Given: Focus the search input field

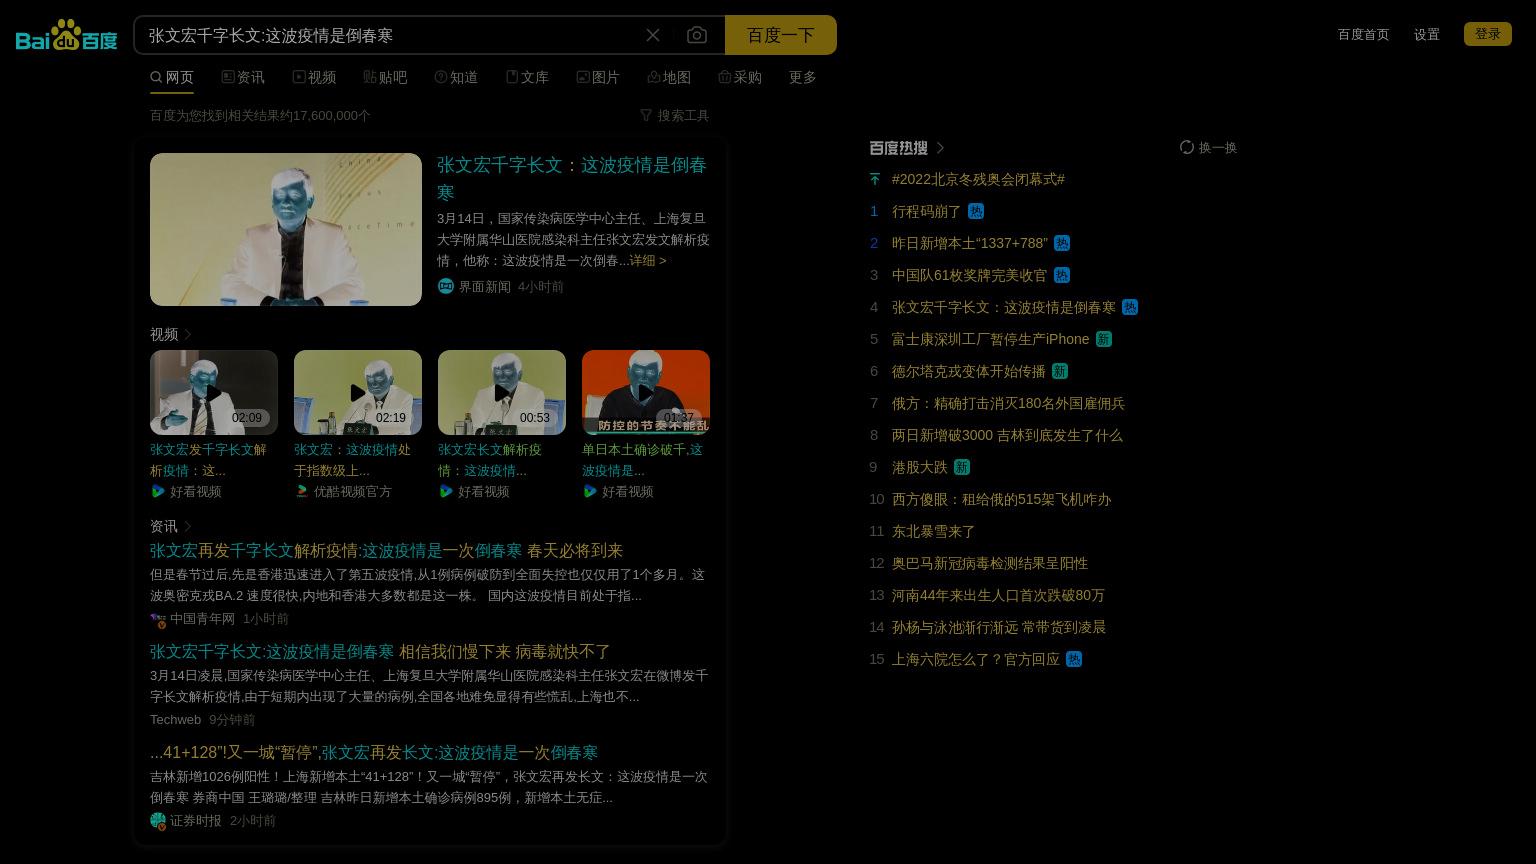Looking at the screenshot, I should (390, 35).
